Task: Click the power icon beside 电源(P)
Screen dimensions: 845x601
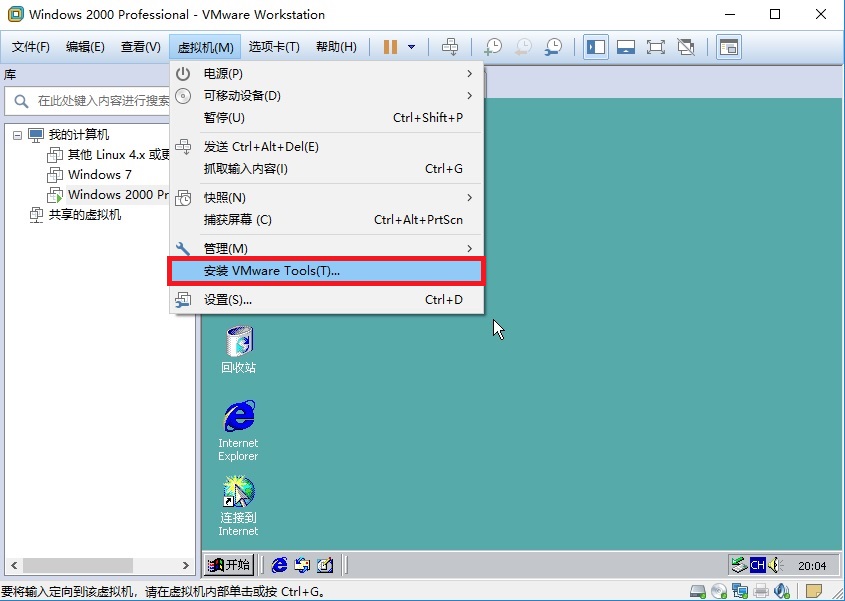Action: coord(183,73)
